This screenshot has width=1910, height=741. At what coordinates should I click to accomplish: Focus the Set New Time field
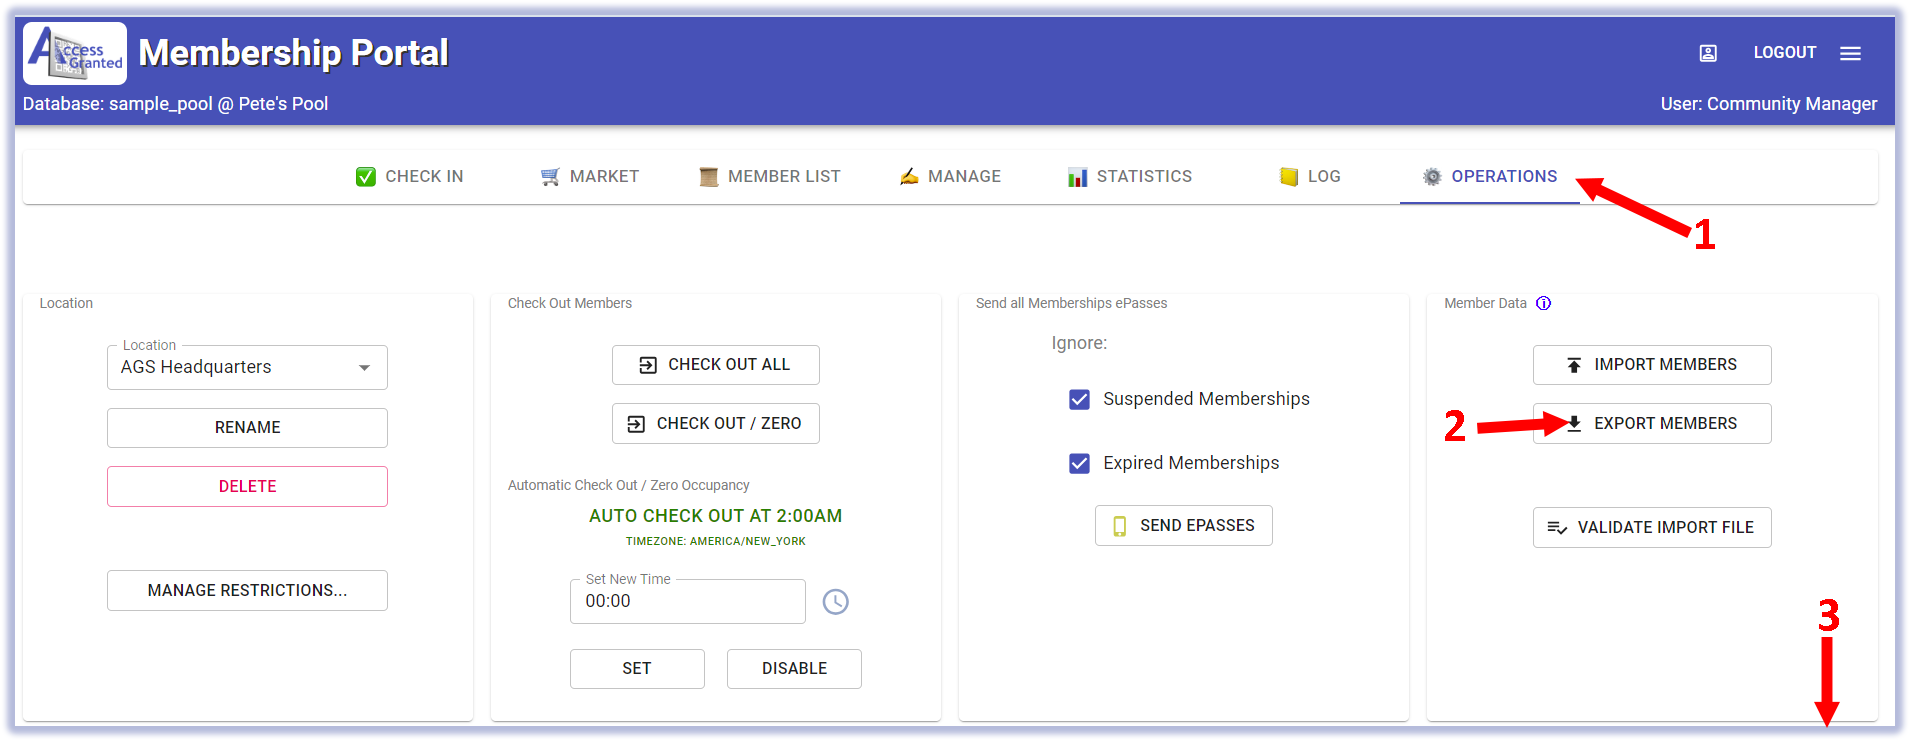(688, 602)
